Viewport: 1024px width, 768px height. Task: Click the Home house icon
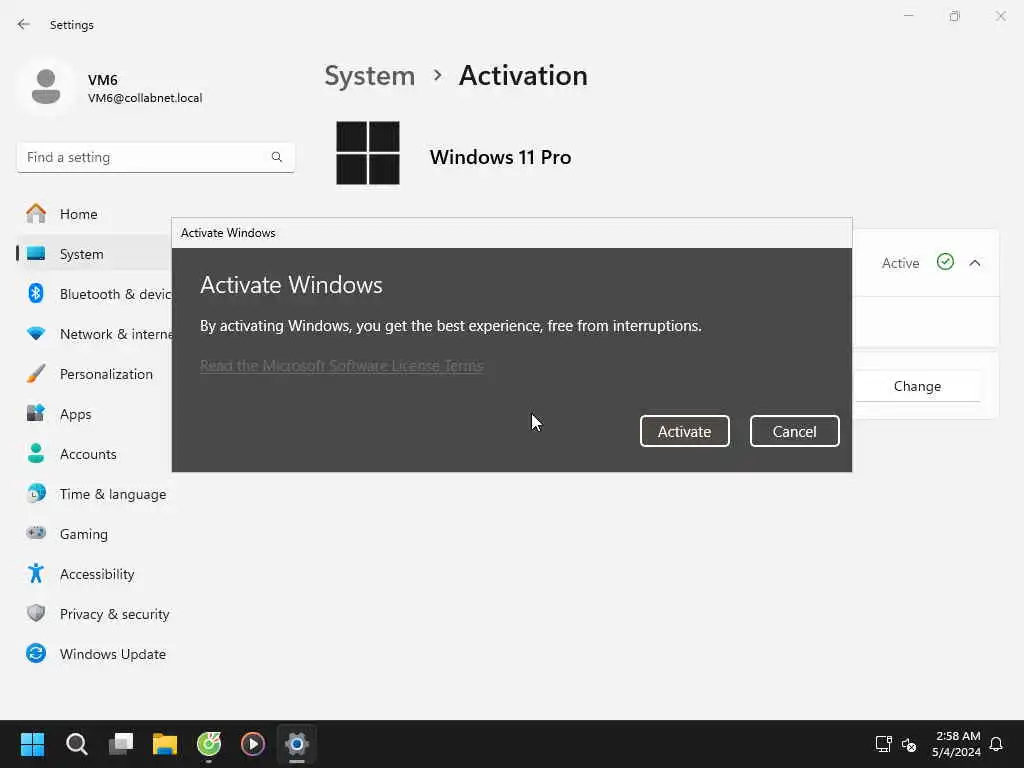36,213
